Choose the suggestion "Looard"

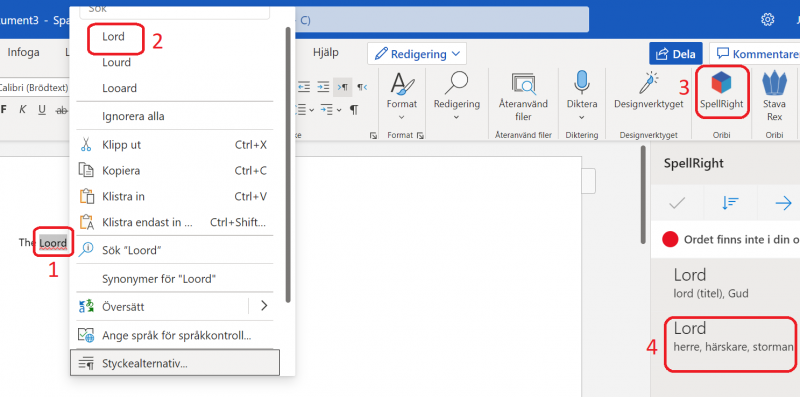[x=119, y=88]
